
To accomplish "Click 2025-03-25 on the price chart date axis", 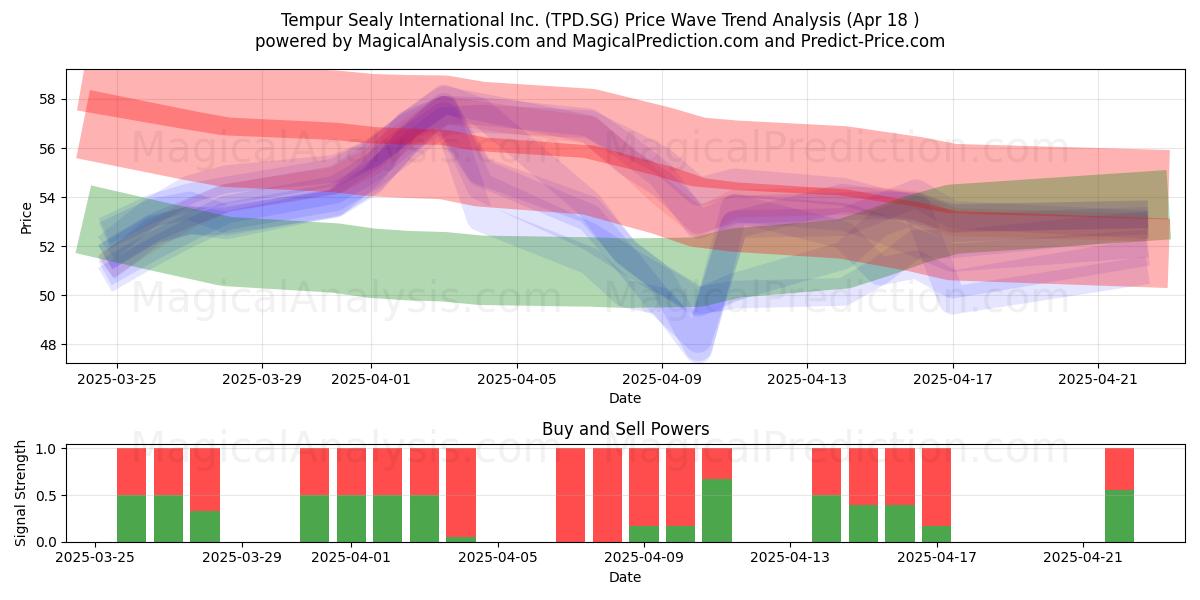I will [x=117, y=379].
